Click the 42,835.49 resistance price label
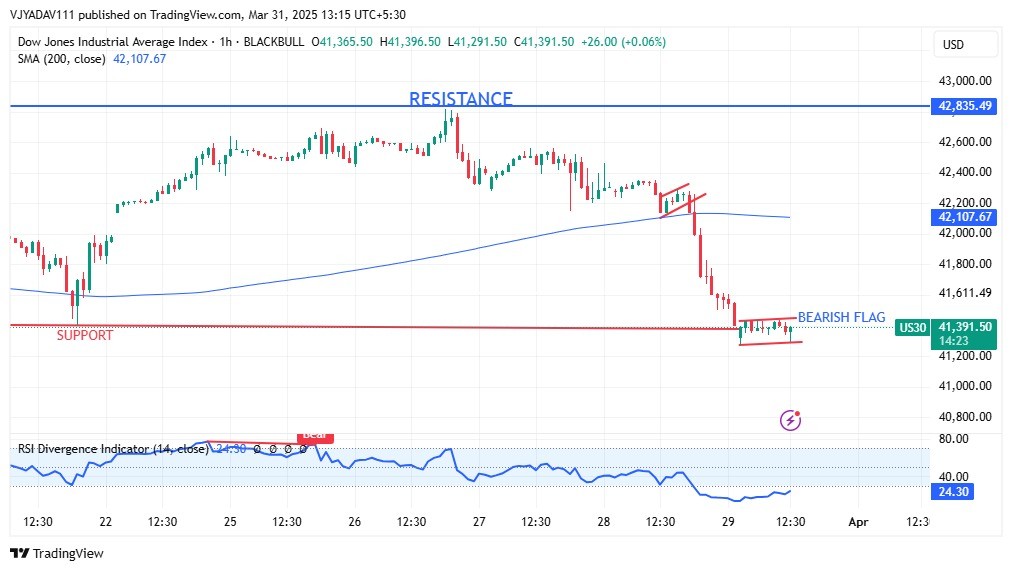 click(x=964, y=105)
